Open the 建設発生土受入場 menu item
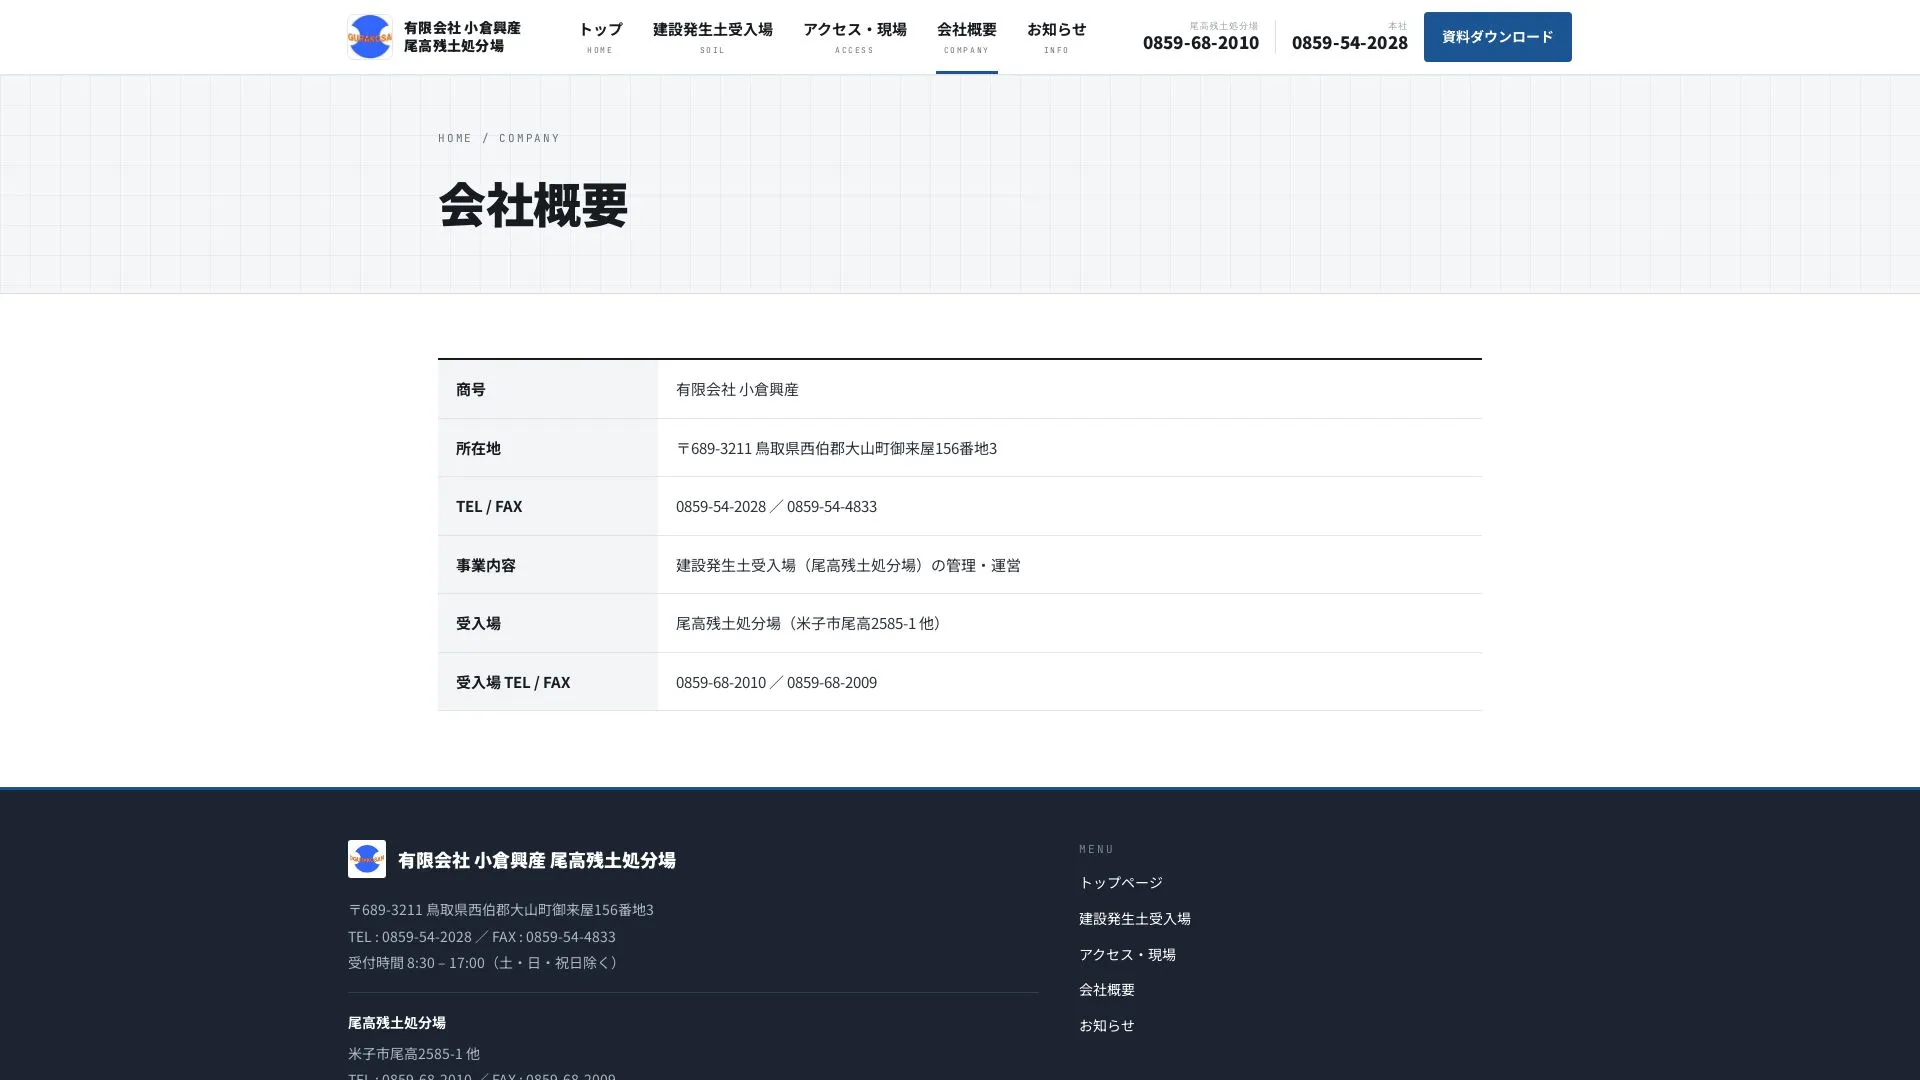 [x=712, y=37]
